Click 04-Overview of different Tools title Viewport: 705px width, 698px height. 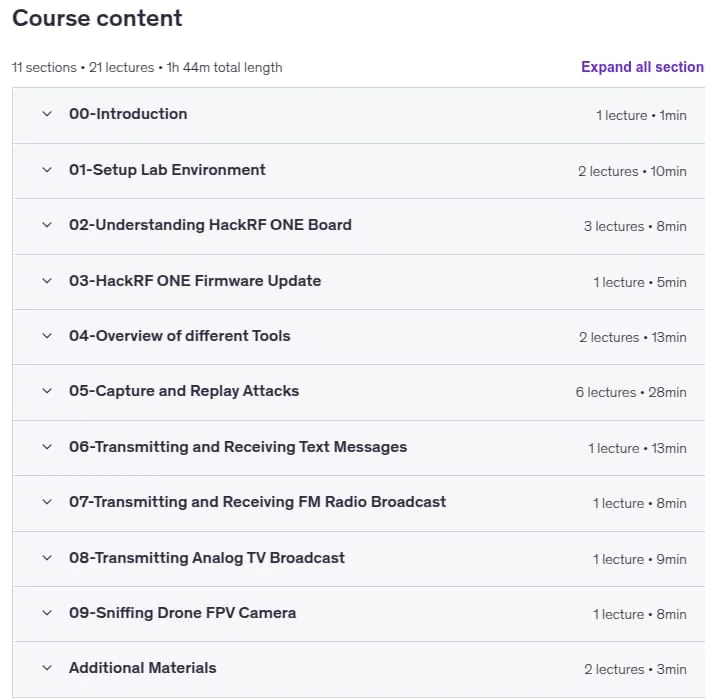pyautogui.click(x=179, y=336)
